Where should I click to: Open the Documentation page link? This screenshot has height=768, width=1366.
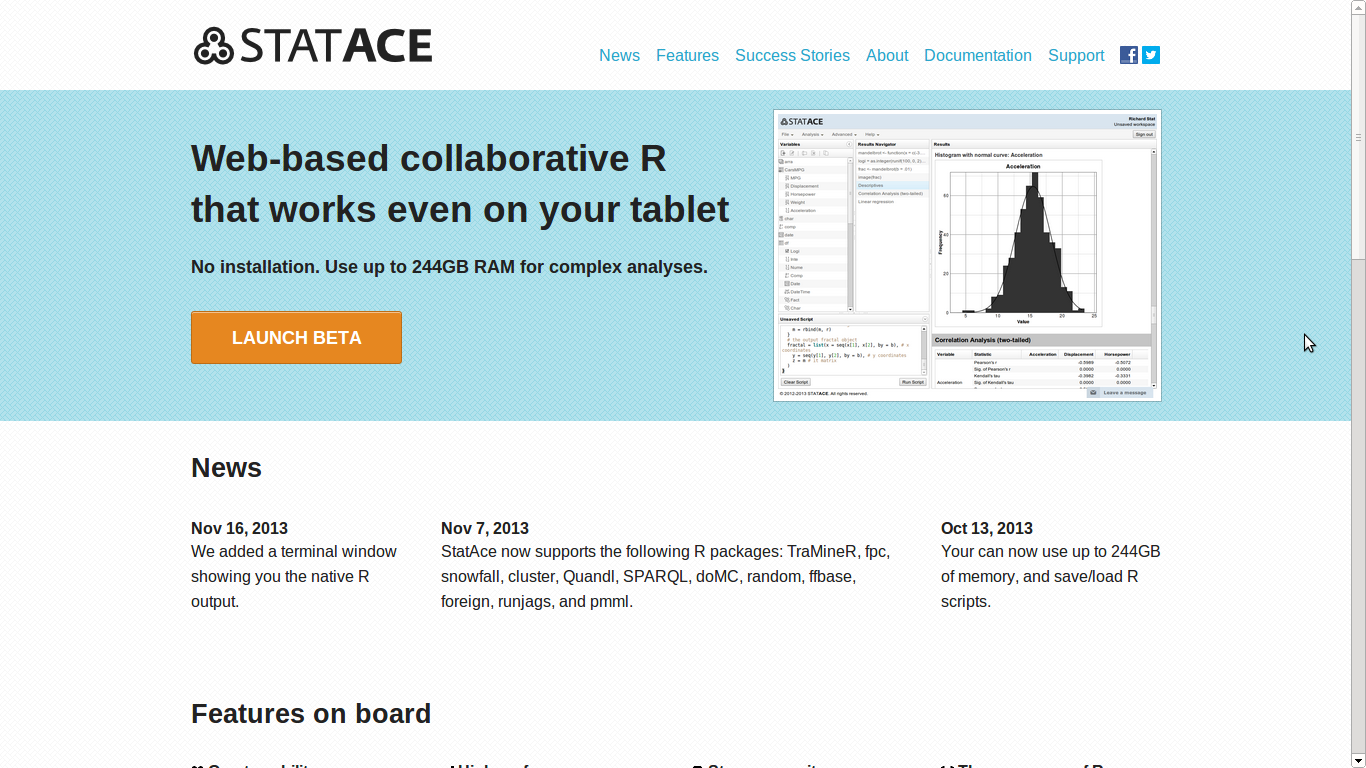click(x=977, y=56)
